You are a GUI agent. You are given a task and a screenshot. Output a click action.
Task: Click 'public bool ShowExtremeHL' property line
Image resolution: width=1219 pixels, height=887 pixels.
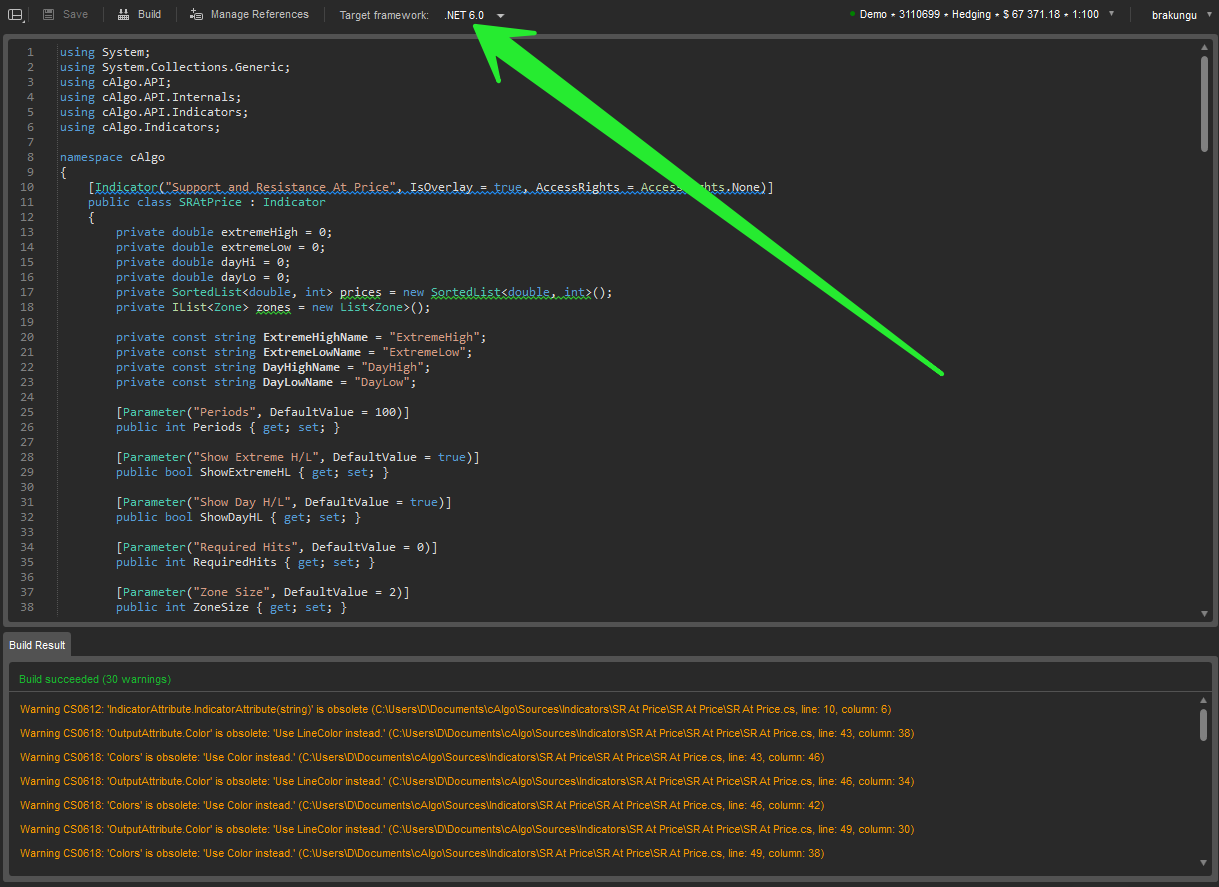[x=252, y=472]
